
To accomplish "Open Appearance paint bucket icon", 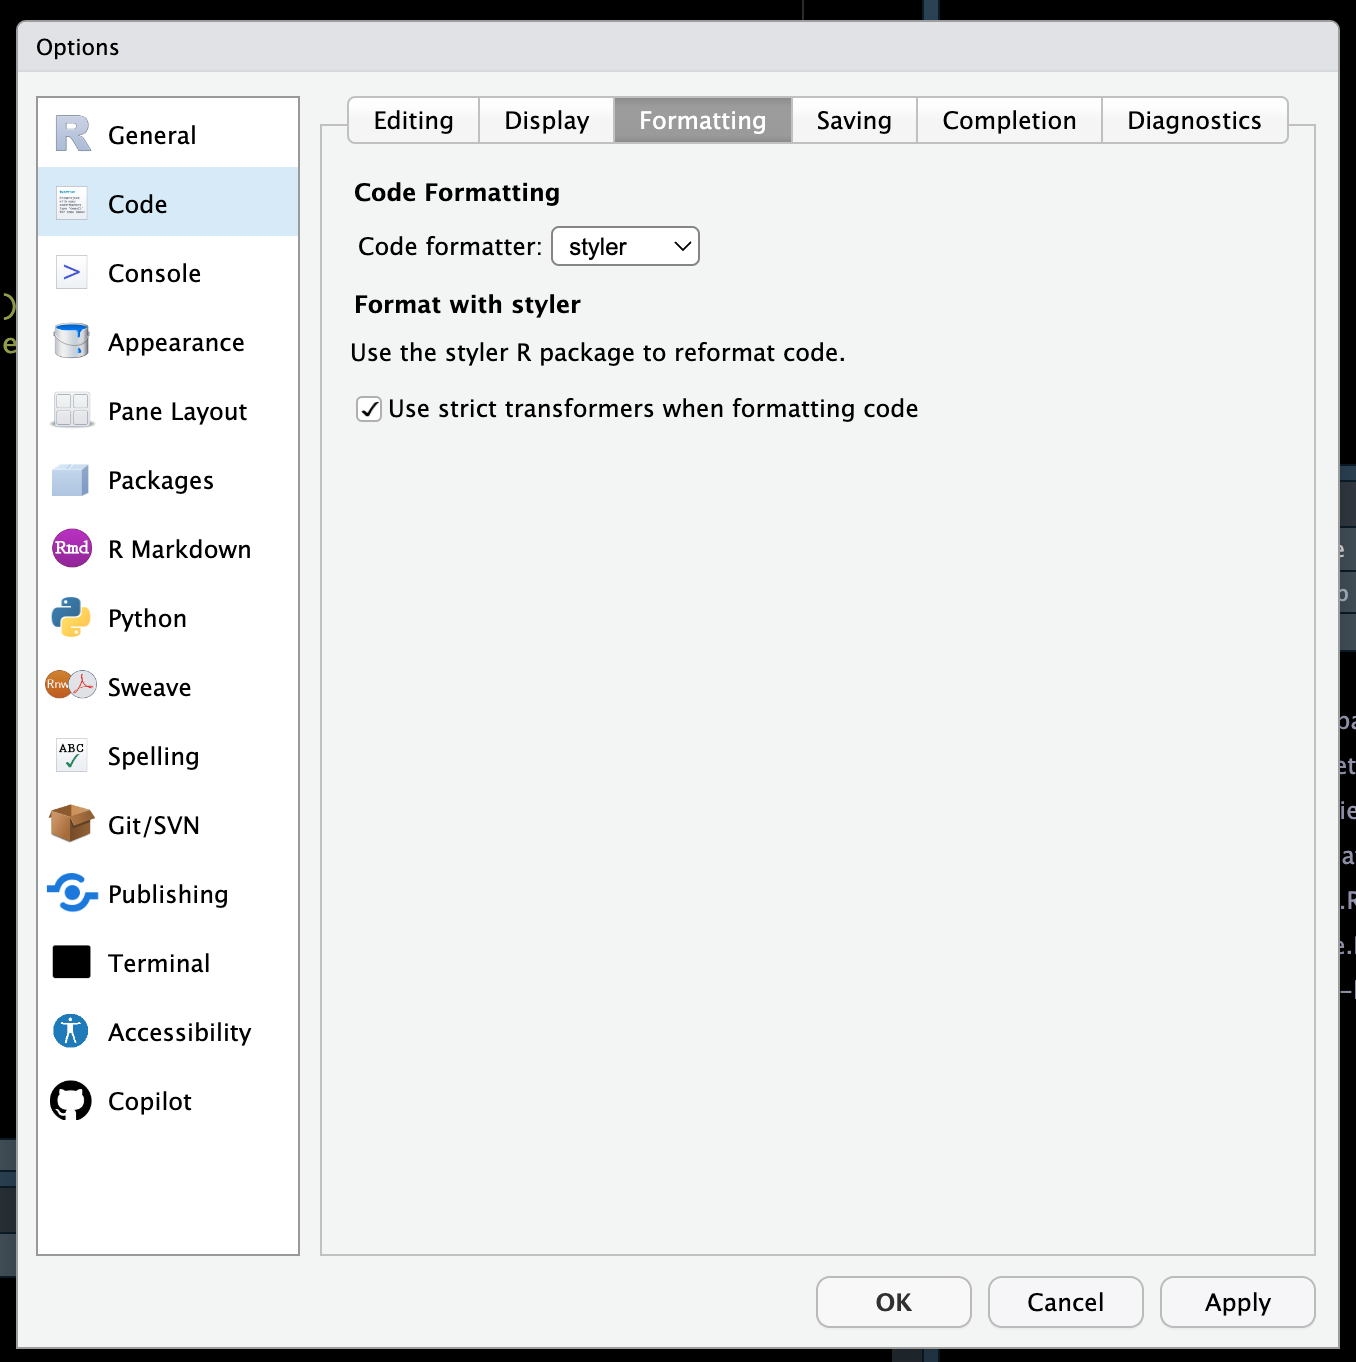I will pos(72,342).
